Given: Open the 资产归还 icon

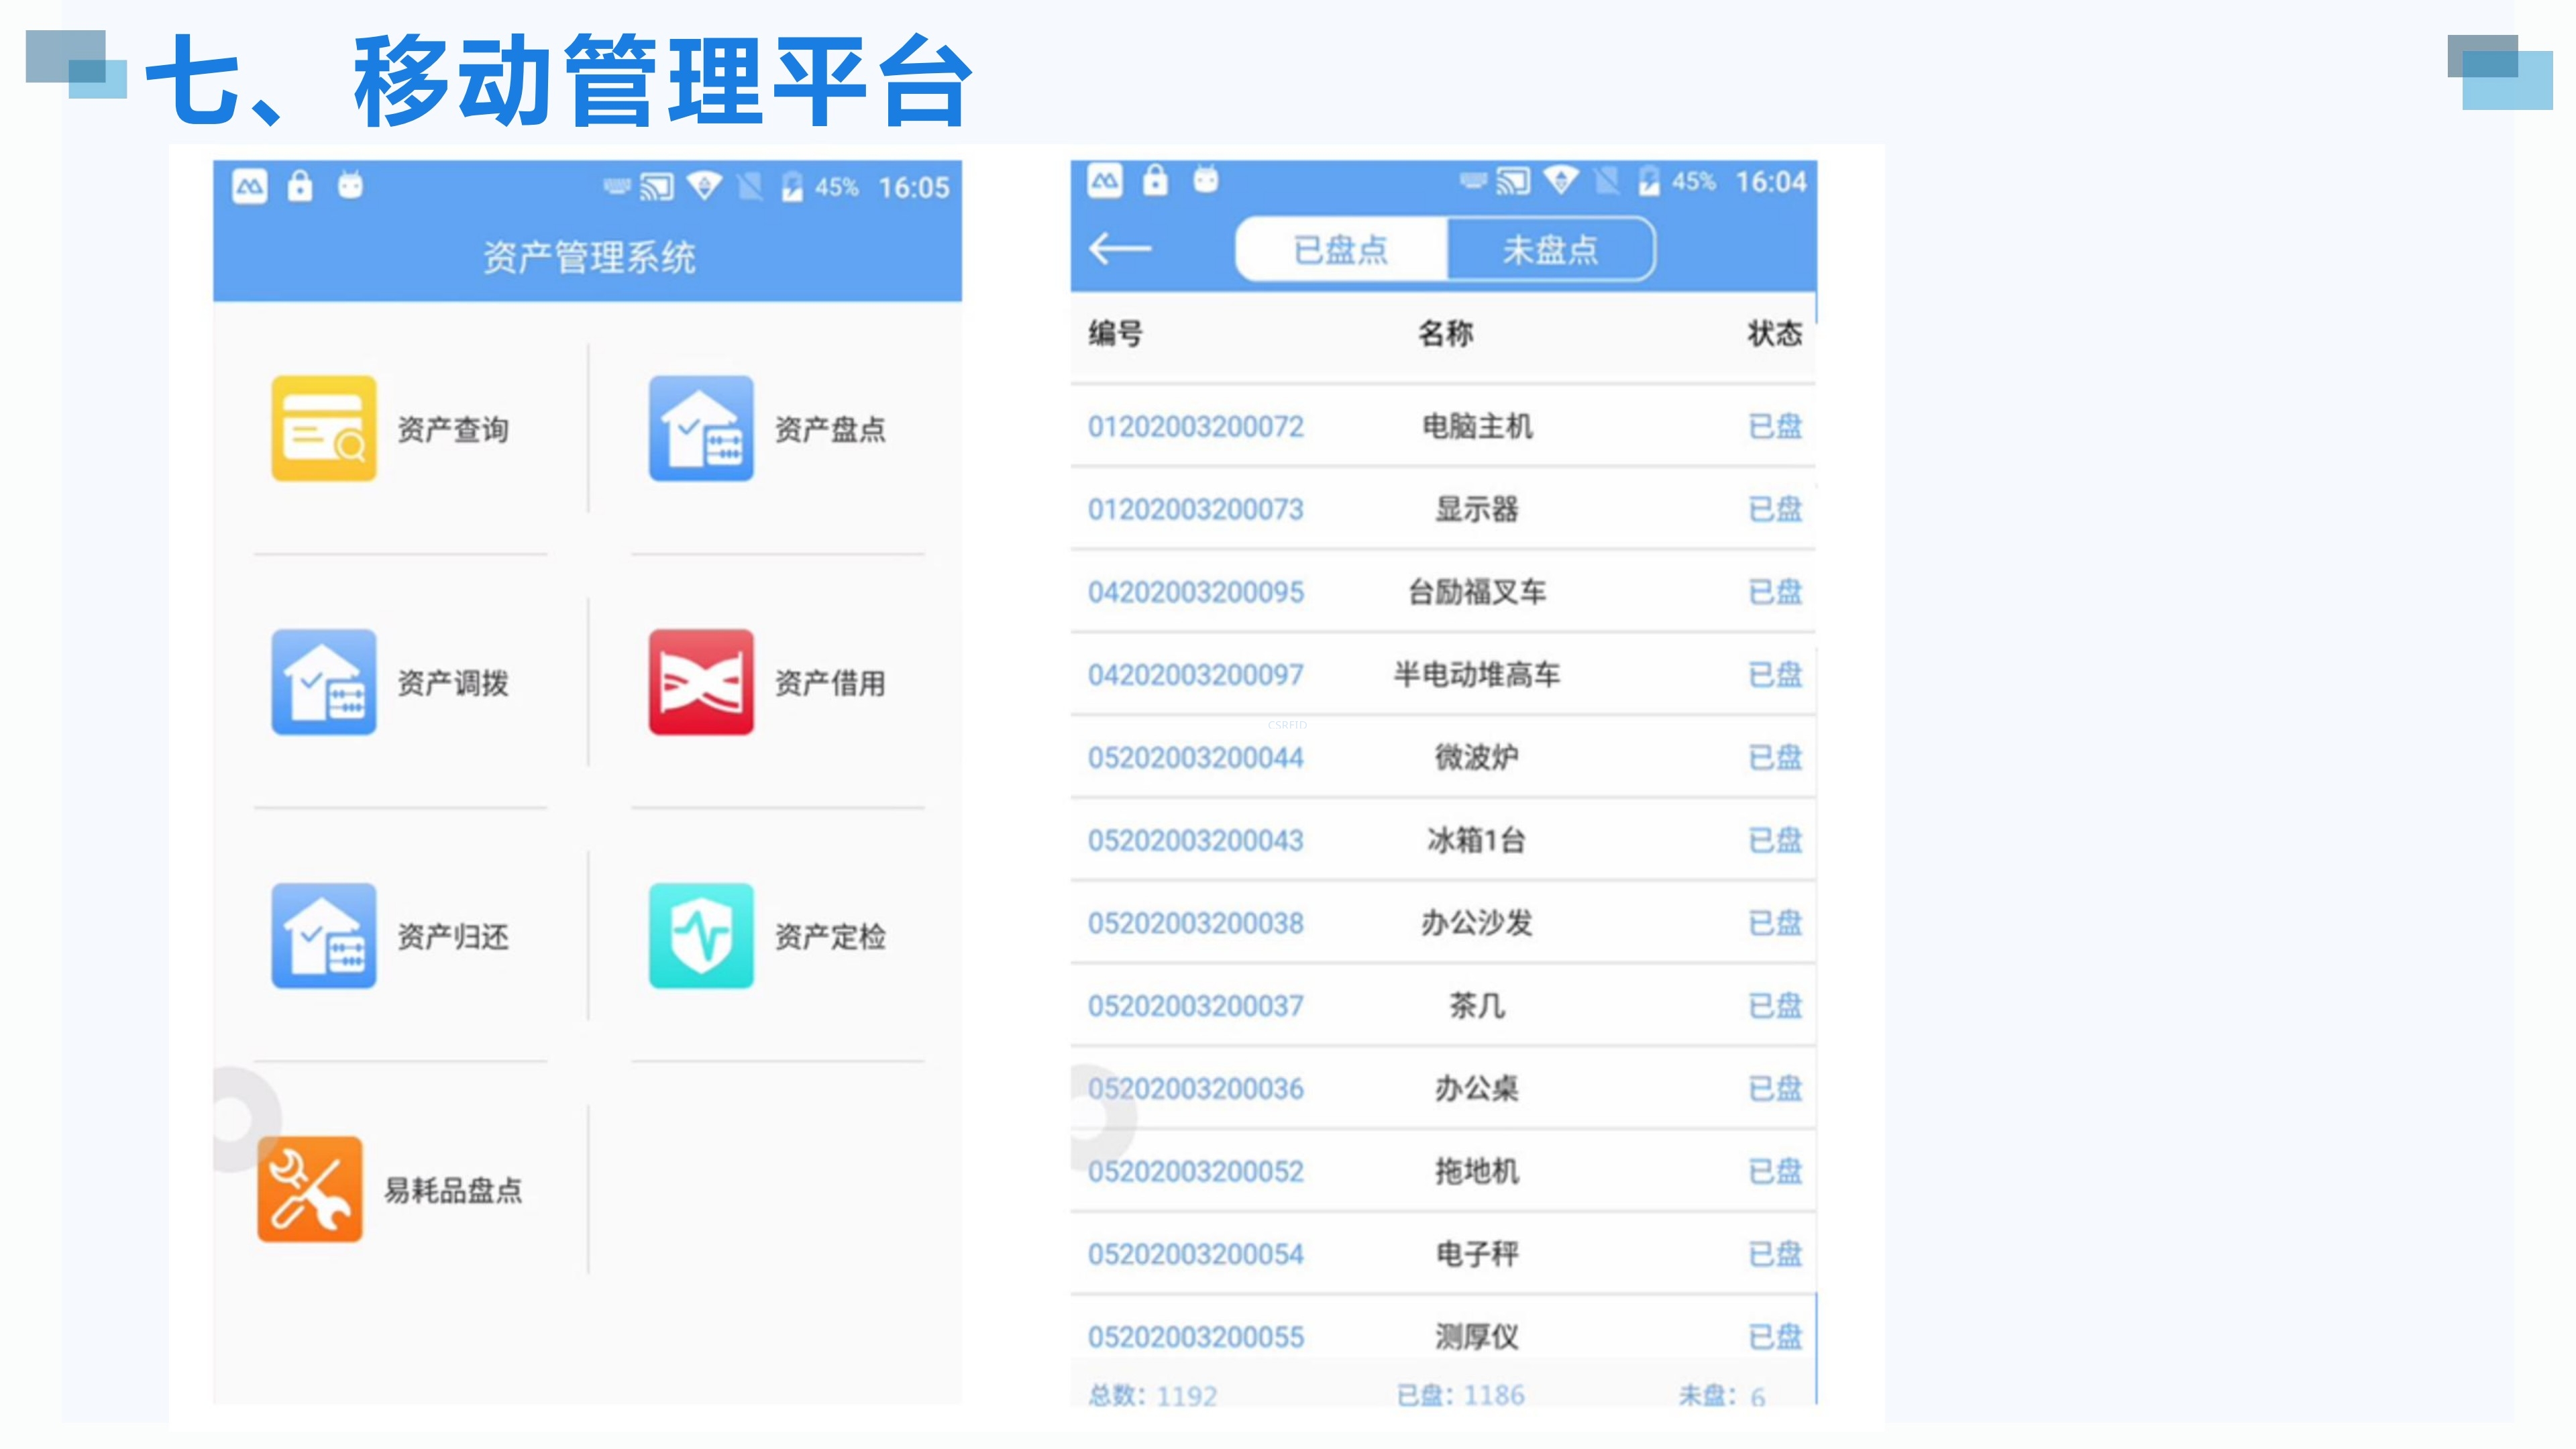Looking at the screenshot, I should [x=323, y=936].
